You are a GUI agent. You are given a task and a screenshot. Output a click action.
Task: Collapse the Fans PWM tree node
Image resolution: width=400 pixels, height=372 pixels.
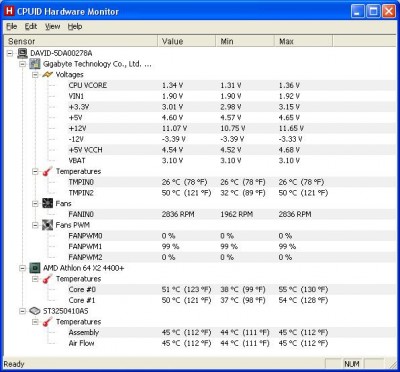coord(35,225)
